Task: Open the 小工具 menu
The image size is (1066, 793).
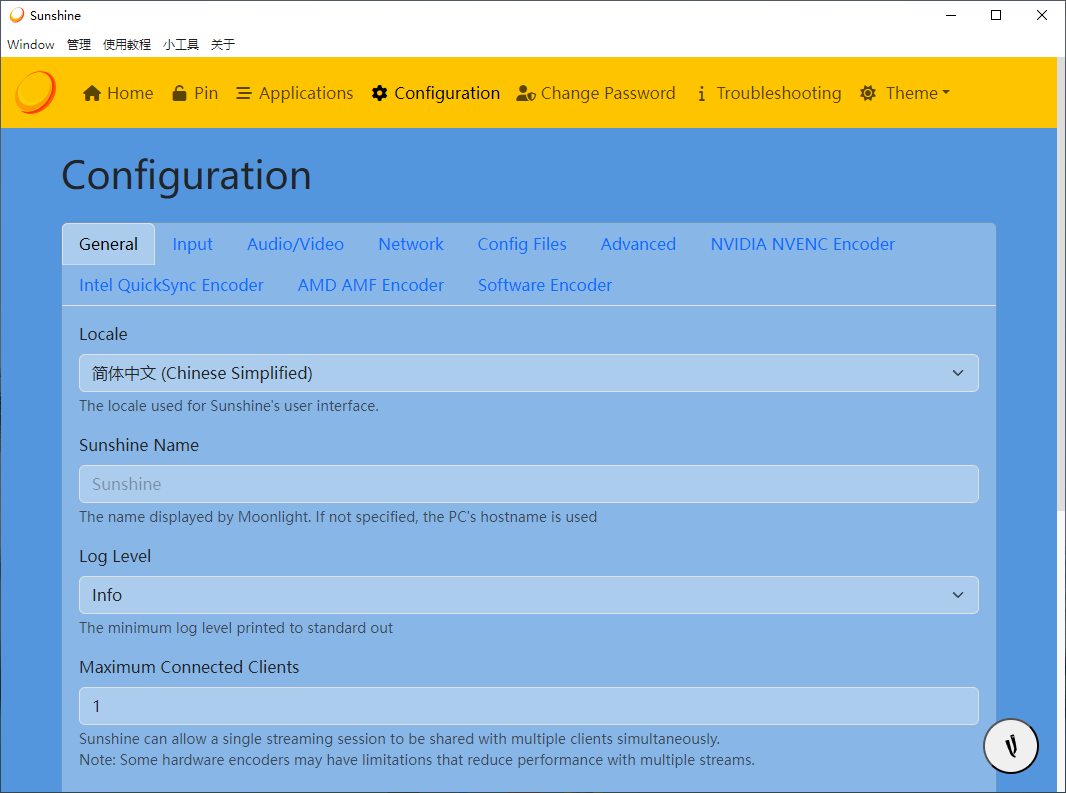Action: coord(181,44)
